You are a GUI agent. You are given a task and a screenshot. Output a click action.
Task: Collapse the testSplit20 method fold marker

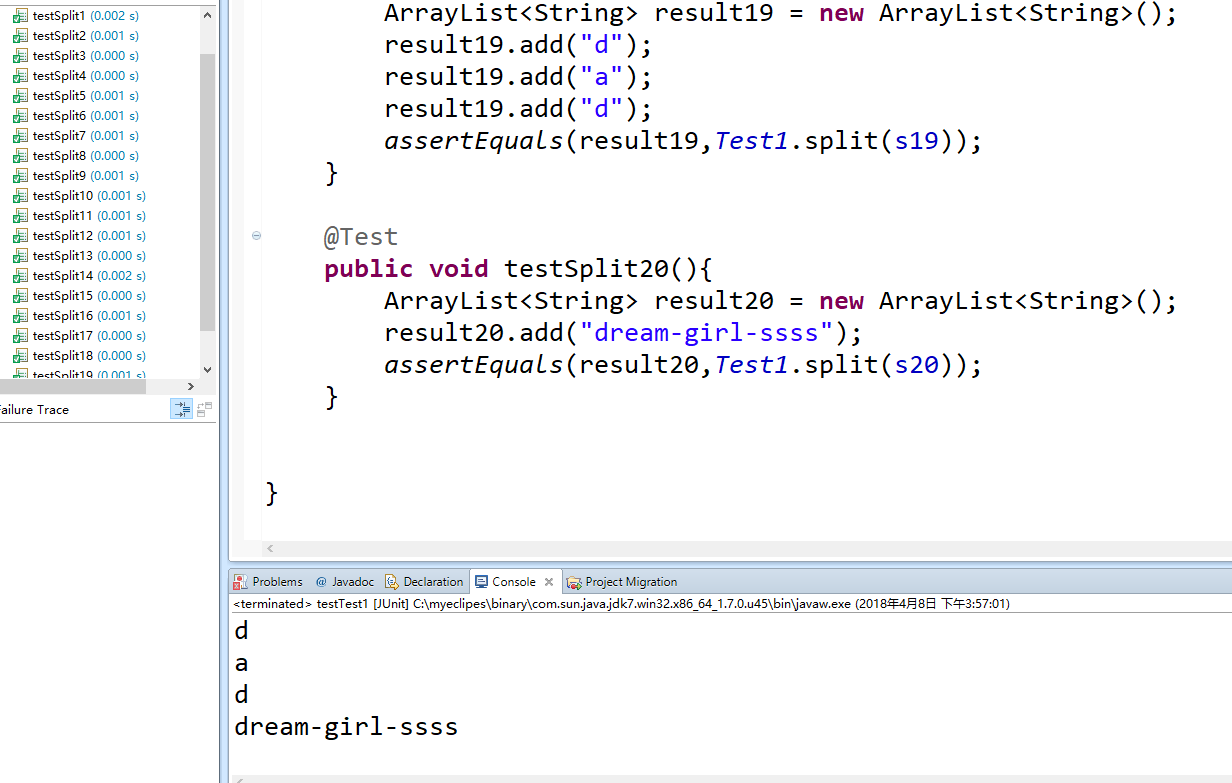pos(257,236)
